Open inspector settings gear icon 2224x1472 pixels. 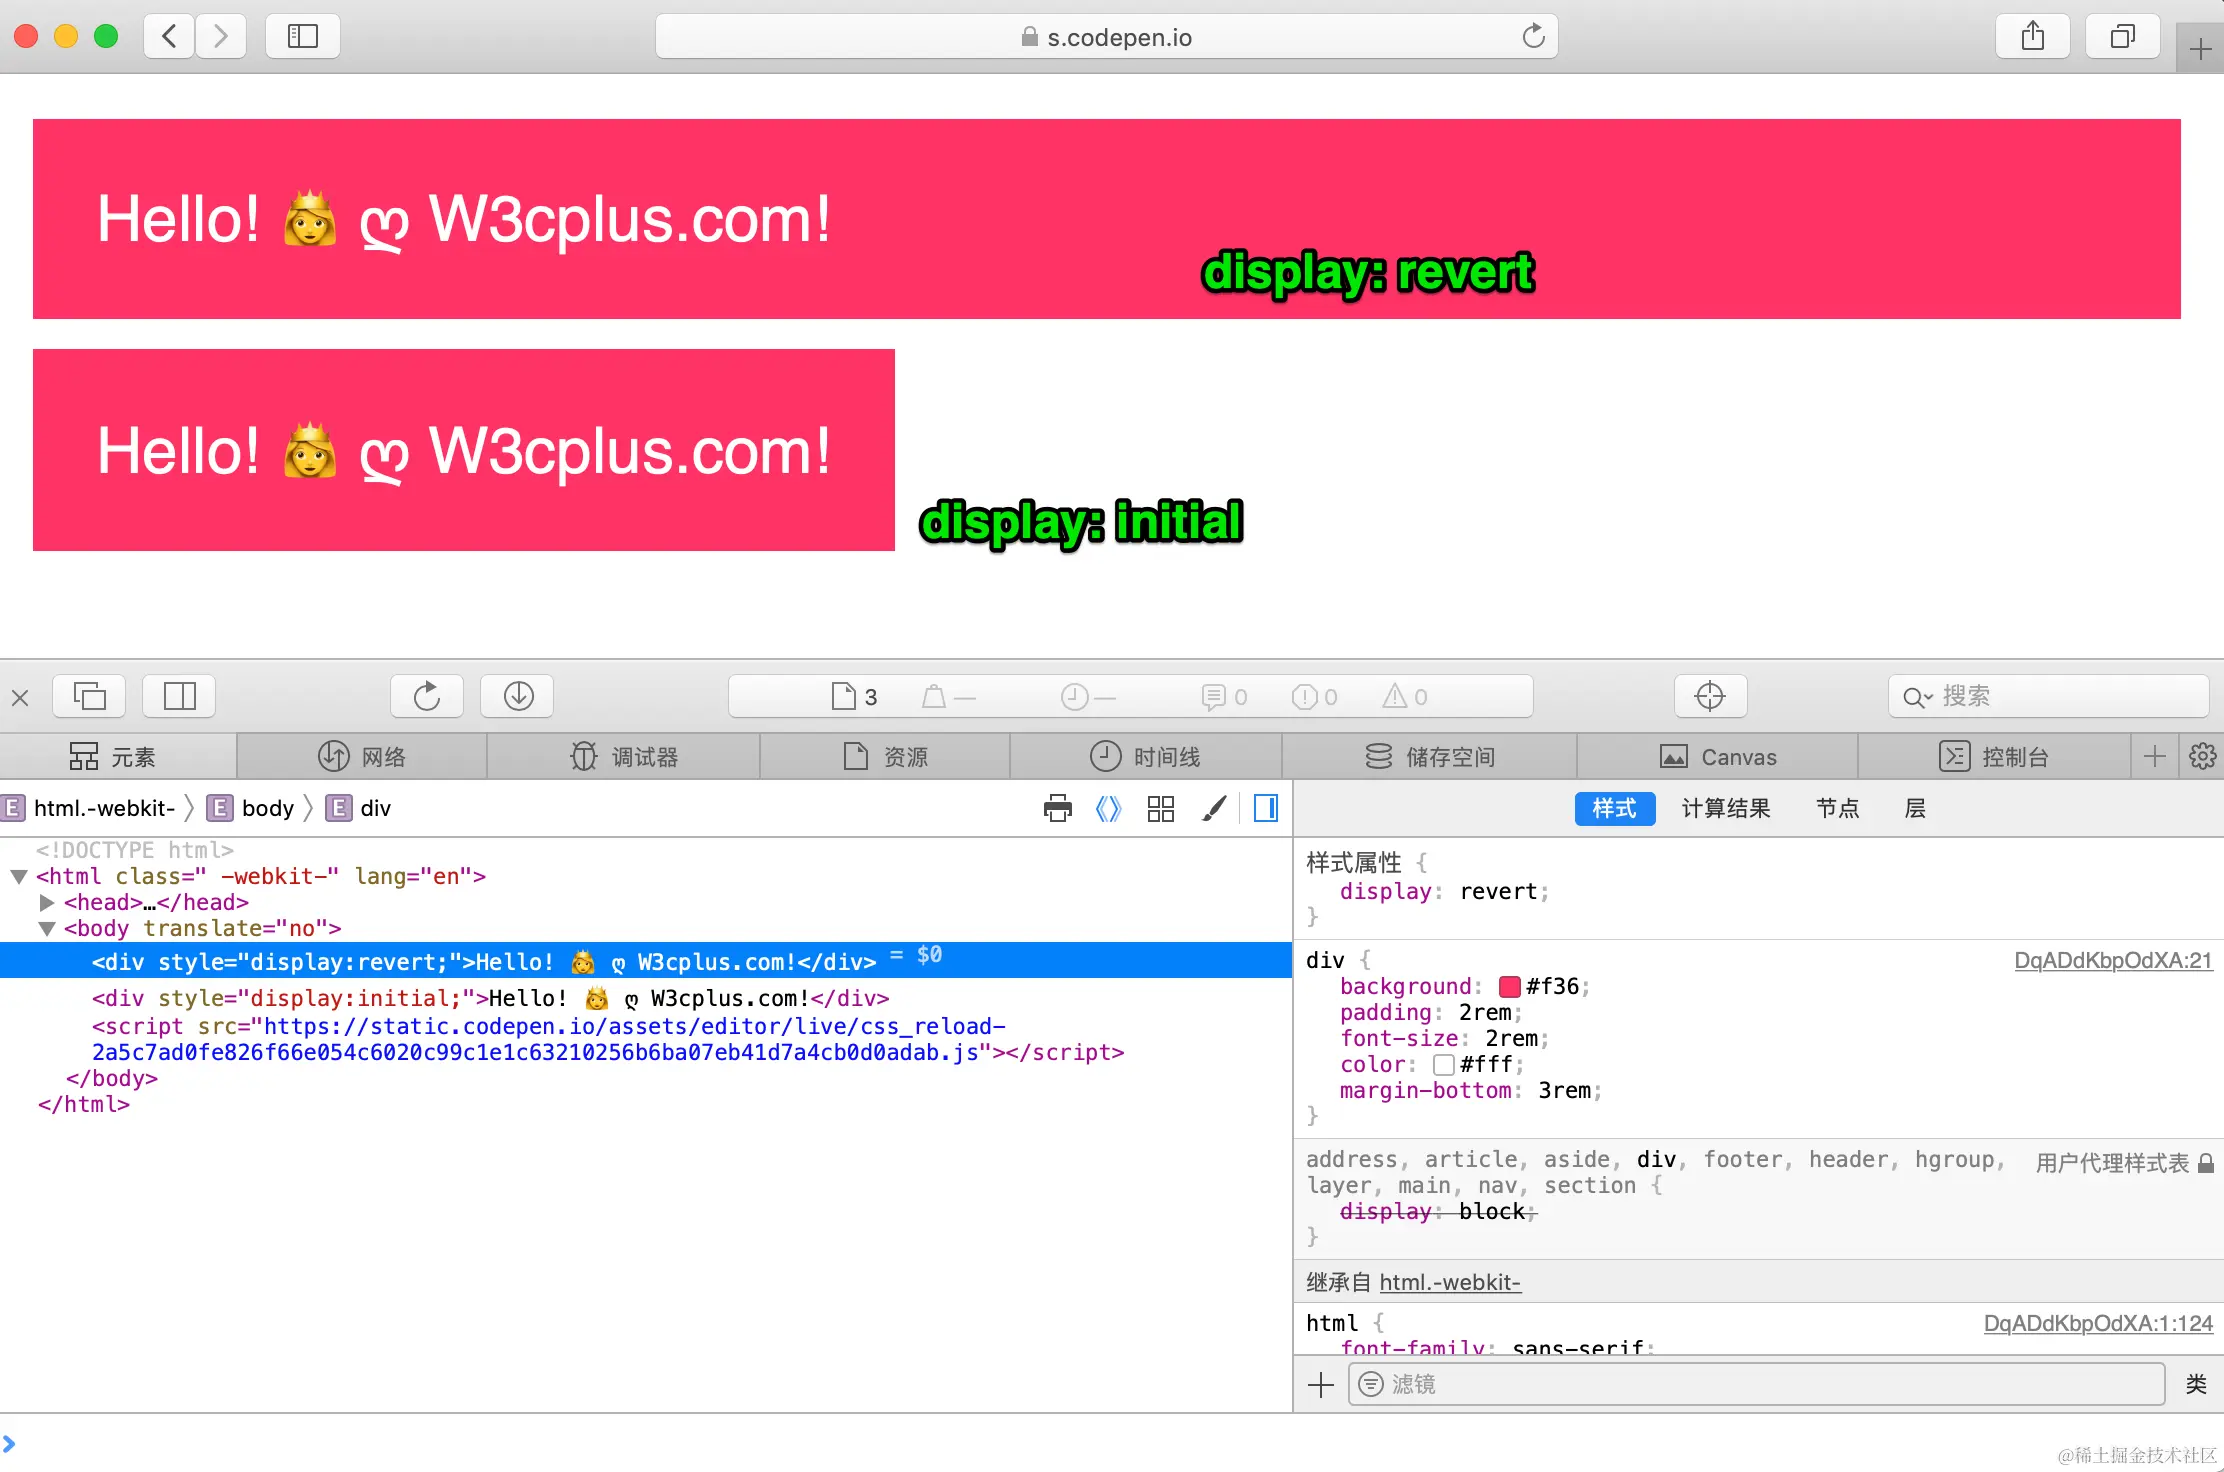point(2202,756)
